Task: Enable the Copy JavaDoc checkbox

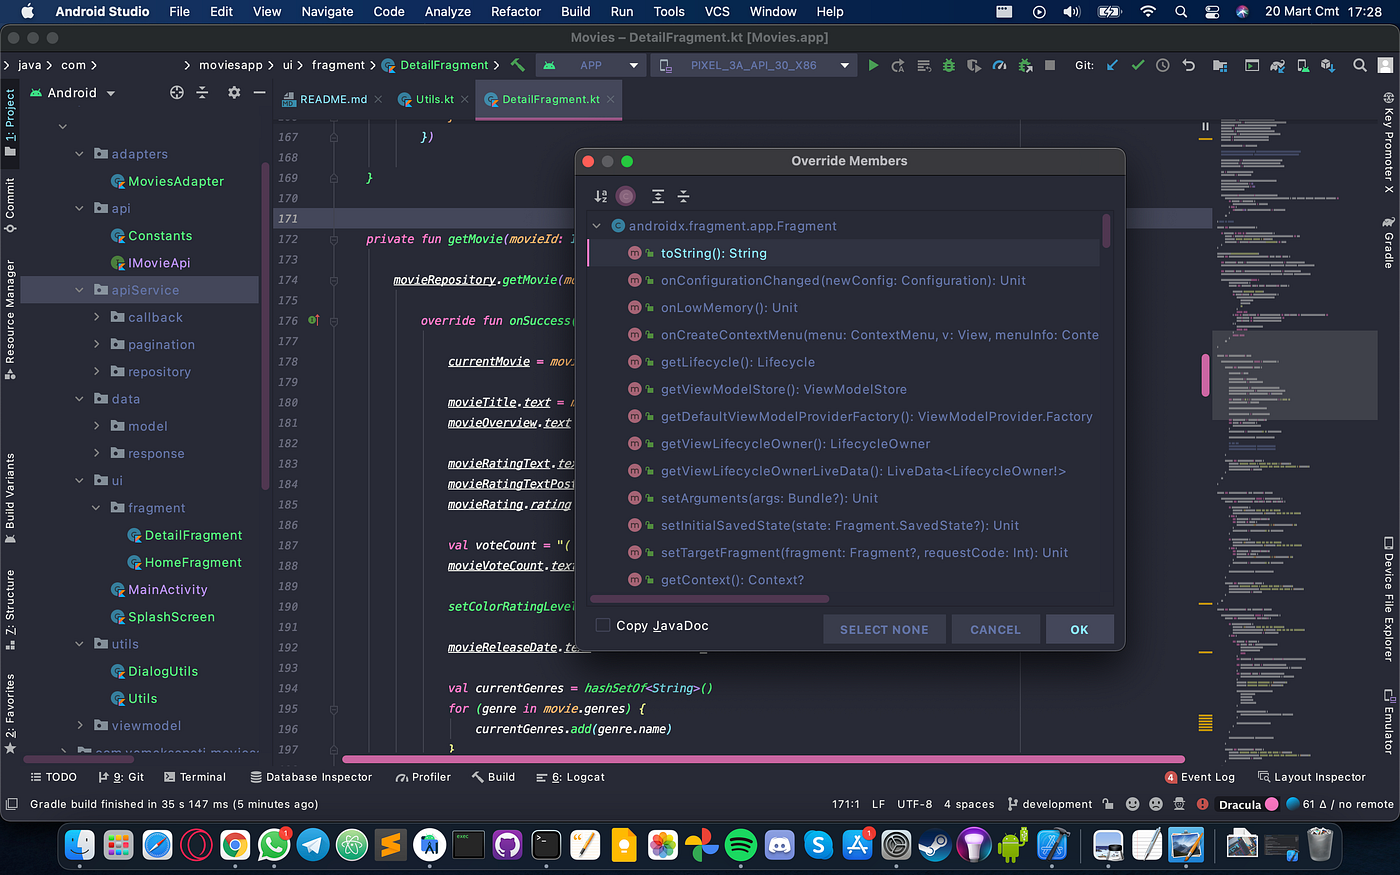Action: tap(601, 625)
